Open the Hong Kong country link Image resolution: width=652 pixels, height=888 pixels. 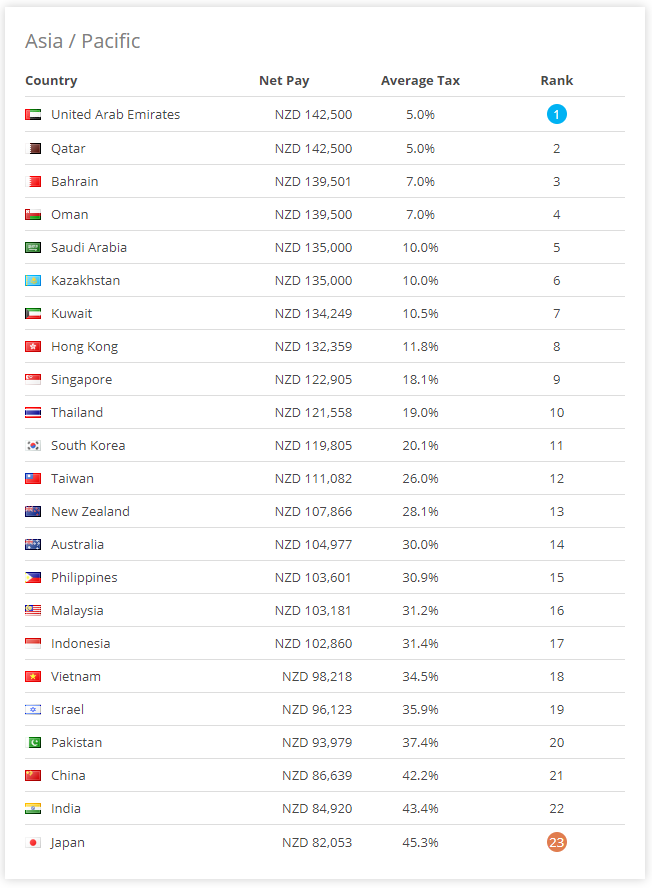tap(84, 347)
